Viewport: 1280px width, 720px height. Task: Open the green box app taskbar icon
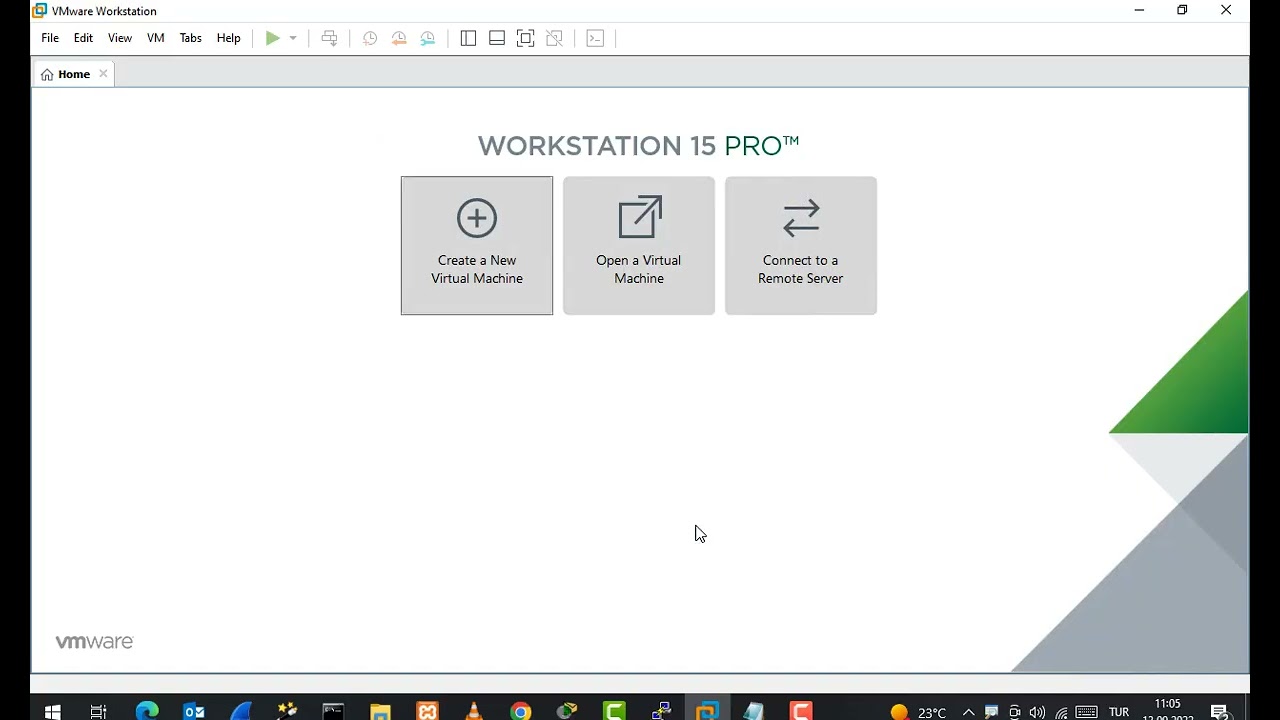567,711
